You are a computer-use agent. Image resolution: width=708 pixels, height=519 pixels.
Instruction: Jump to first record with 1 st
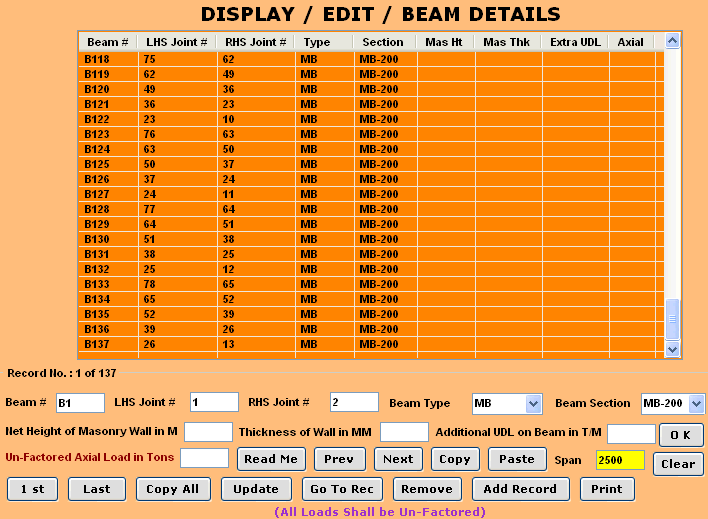click(x=32, y=489)
